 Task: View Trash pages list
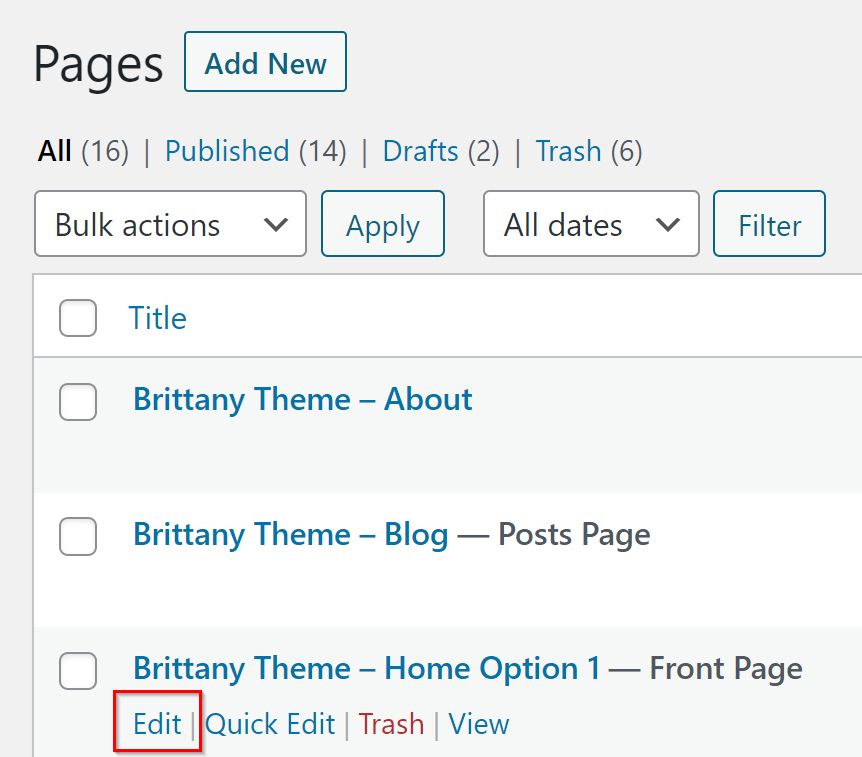tap(568, 152)
